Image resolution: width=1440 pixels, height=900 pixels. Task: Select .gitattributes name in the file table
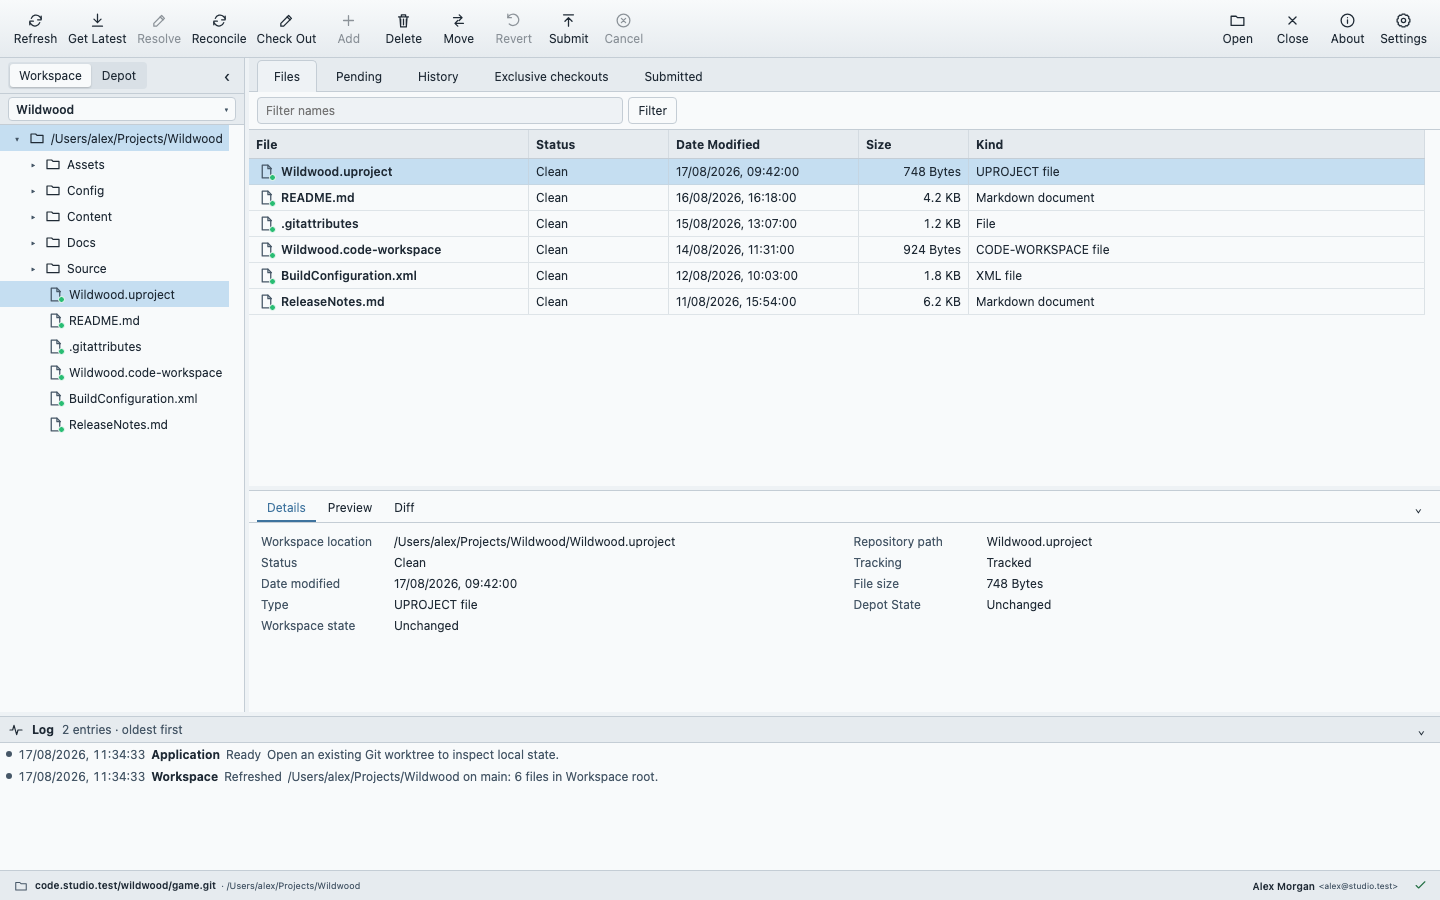coord(320,224)
